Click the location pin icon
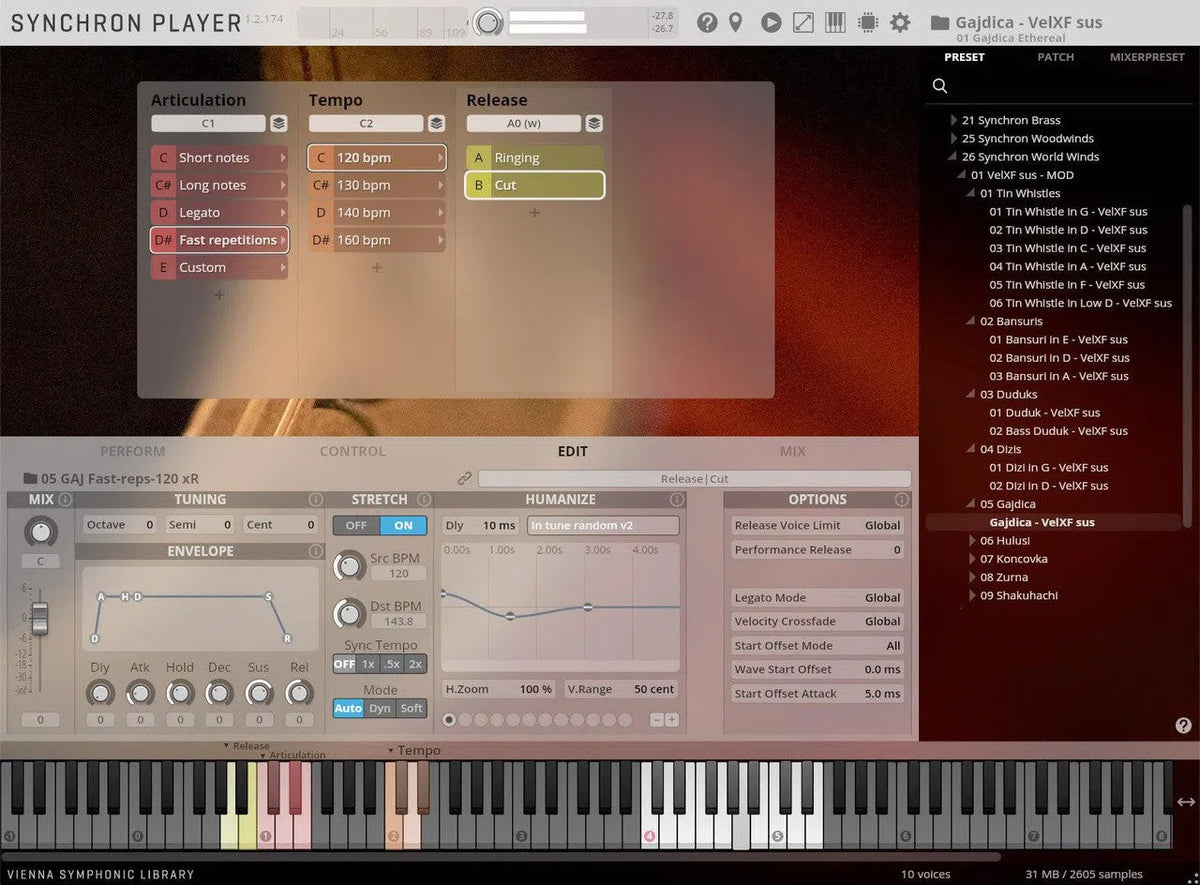The image size is (1200, 885). coord(737,22)
